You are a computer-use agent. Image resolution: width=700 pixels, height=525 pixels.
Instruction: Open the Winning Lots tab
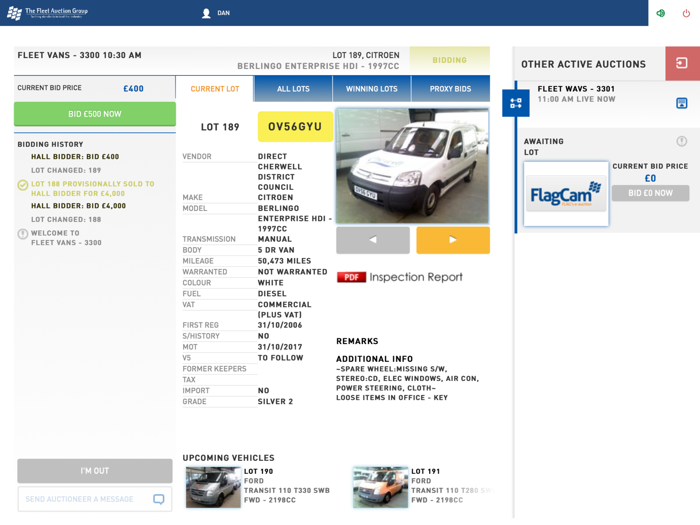[x=371, y=89]
